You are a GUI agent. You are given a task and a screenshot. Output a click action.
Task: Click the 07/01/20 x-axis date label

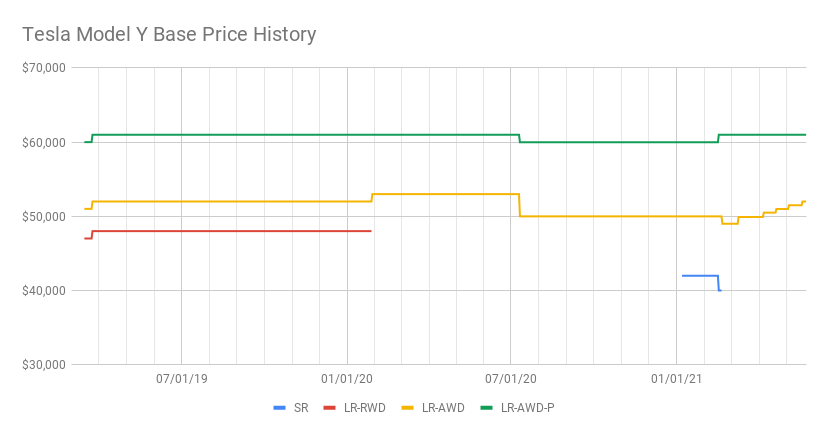coord(510,379)
